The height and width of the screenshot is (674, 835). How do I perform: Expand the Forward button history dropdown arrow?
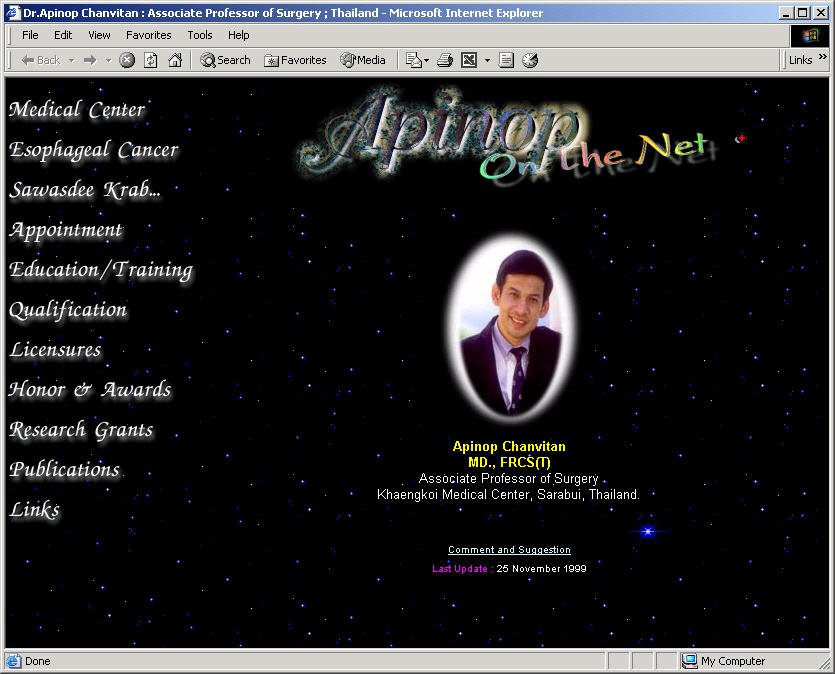point(108,60)
